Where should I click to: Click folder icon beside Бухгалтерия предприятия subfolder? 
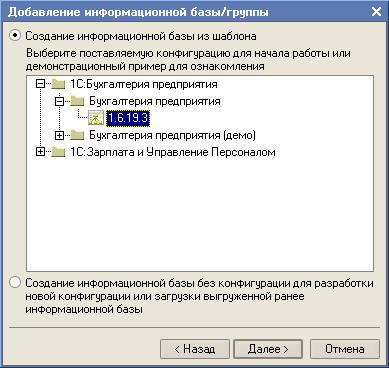[77, 101]
